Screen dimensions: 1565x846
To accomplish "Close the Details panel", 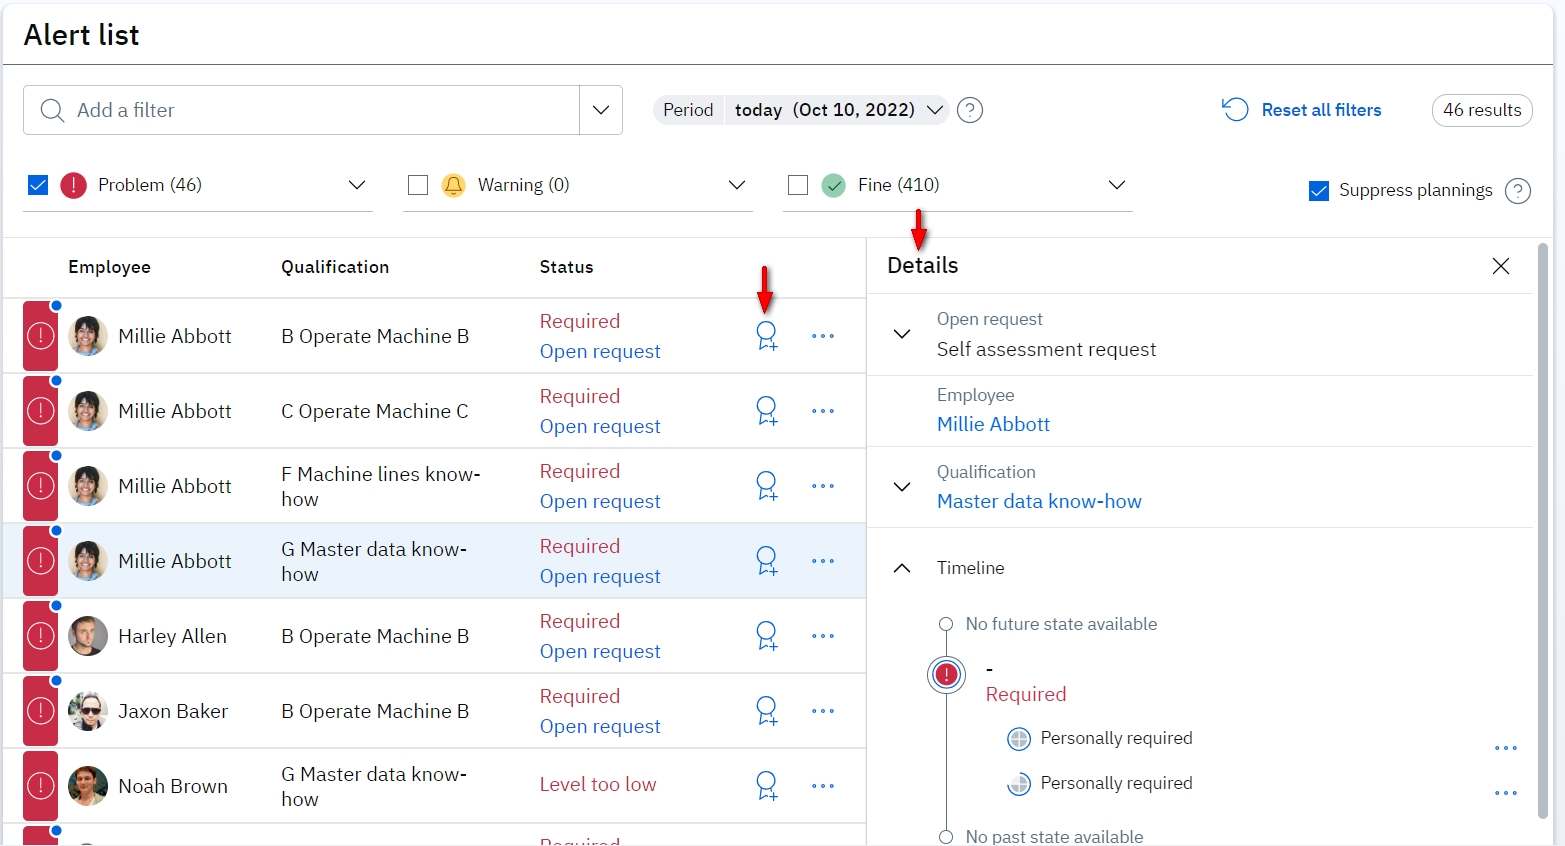I will tap(1500, 266).
